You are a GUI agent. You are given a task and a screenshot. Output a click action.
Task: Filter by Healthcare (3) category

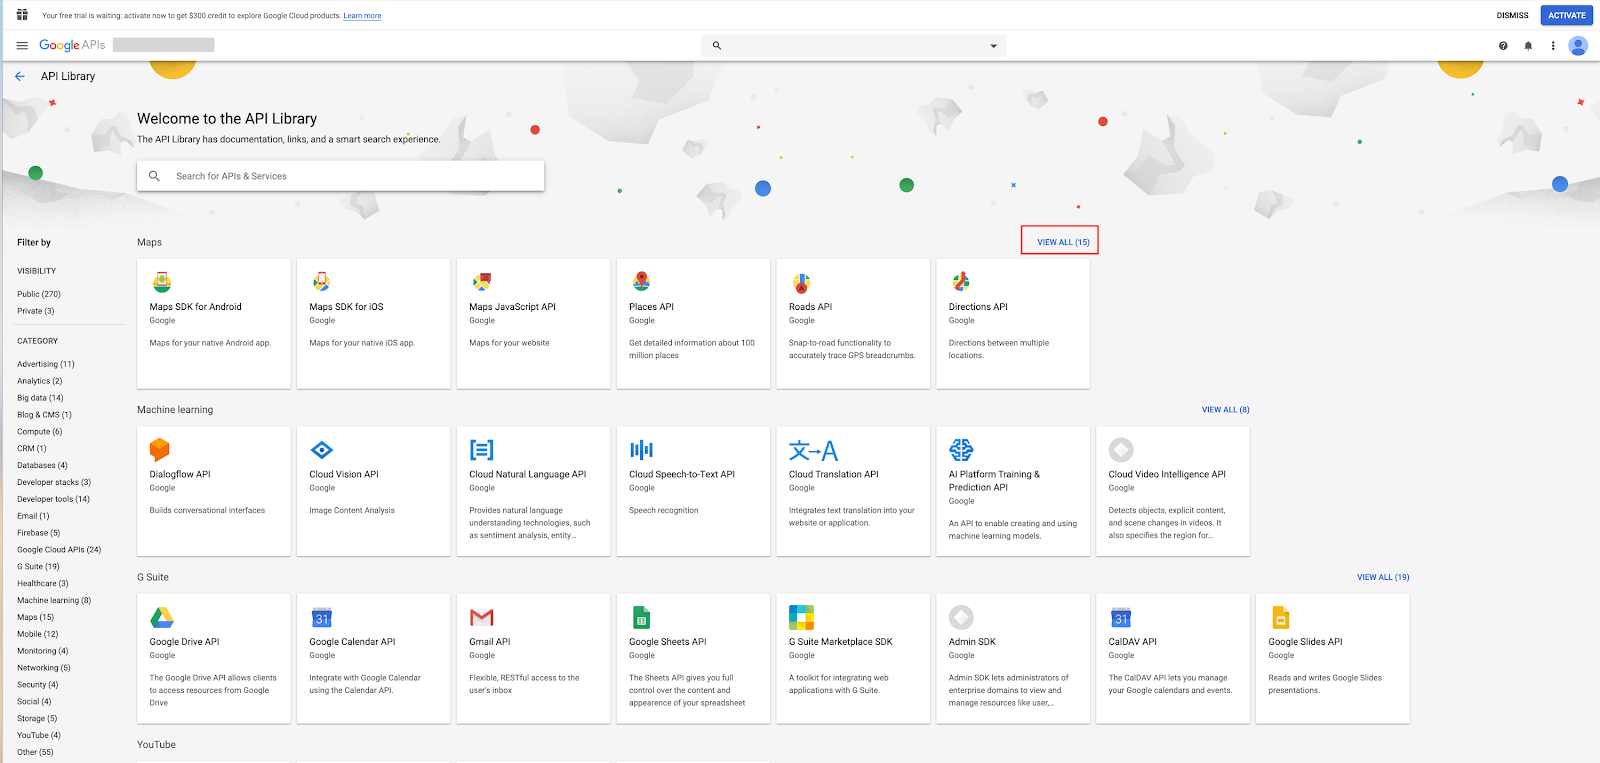coord(43,584)
